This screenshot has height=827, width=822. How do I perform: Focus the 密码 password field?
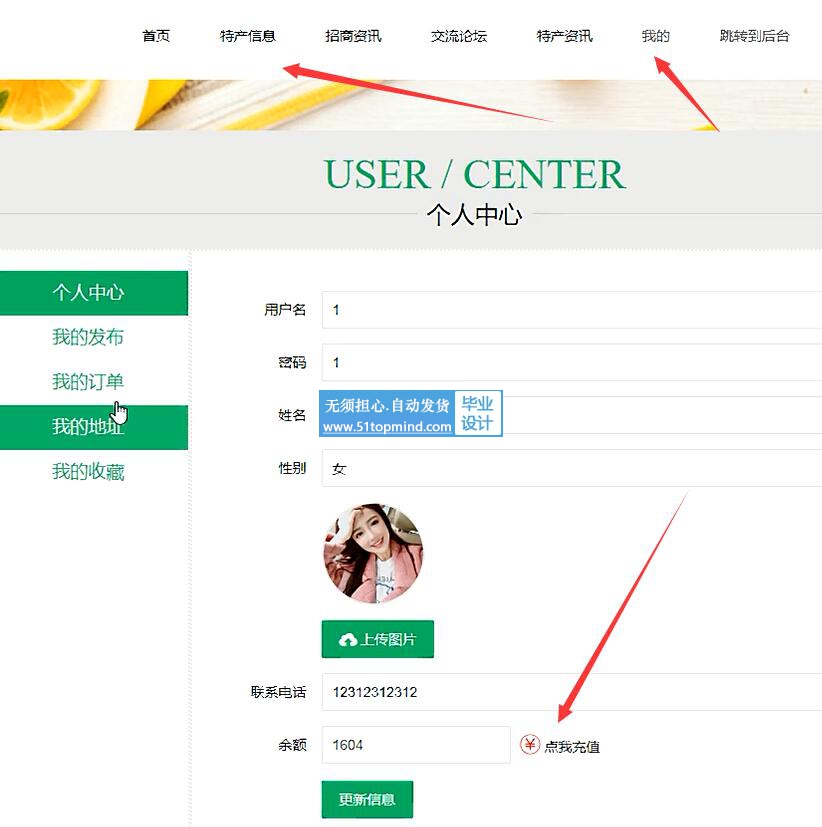[571, 363]
